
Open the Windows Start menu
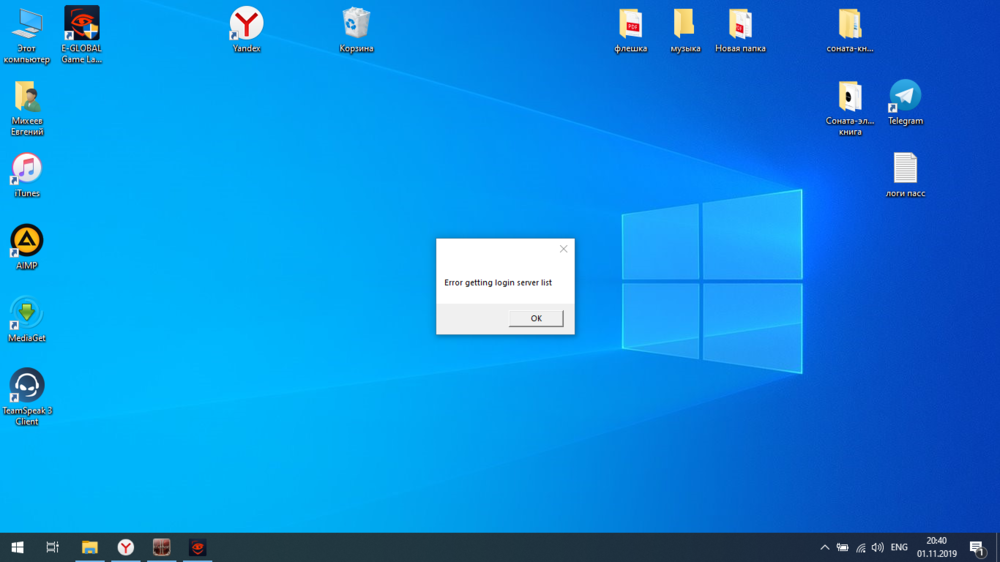click(17, 547)
